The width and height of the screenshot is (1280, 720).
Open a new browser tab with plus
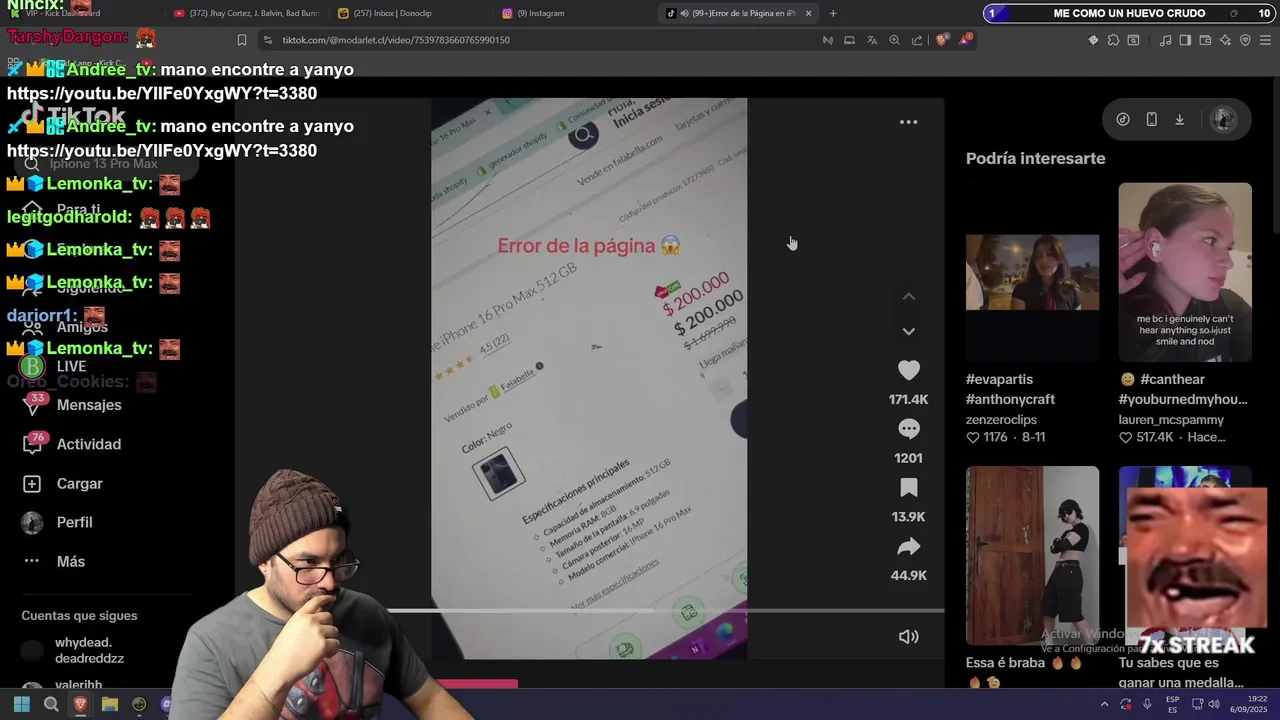(833, 13)
